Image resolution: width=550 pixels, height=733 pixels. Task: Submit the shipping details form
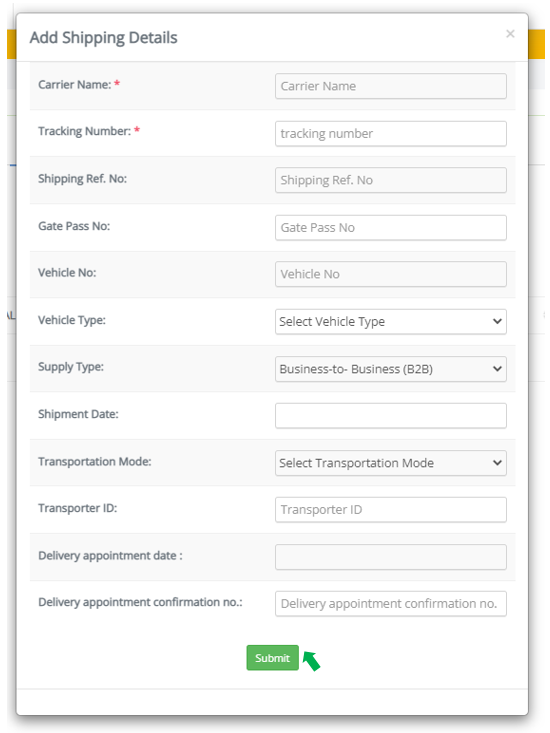[272, 658]
